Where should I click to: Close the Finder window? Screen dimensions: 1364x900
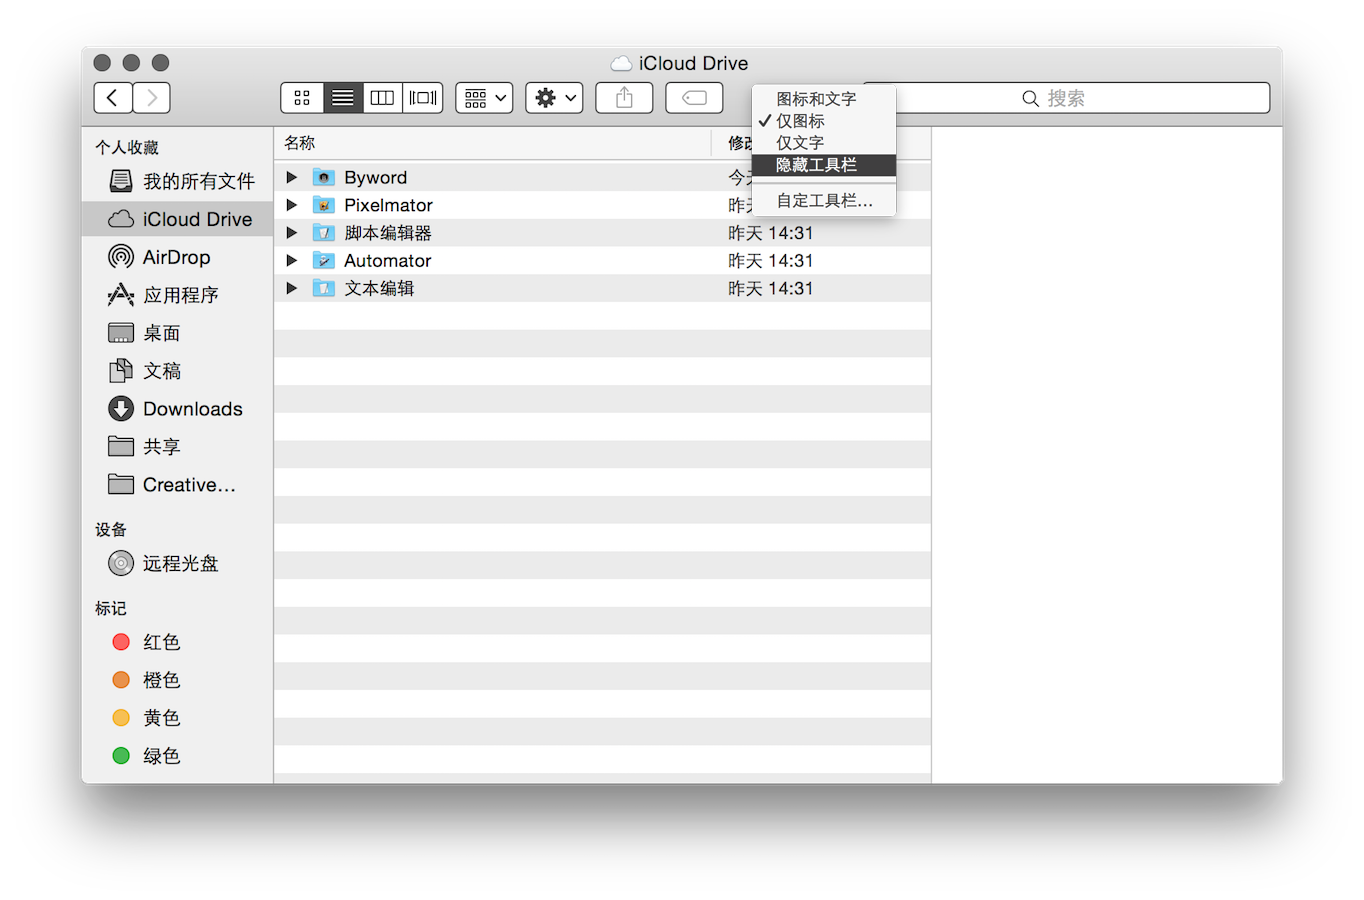point(102,63)
